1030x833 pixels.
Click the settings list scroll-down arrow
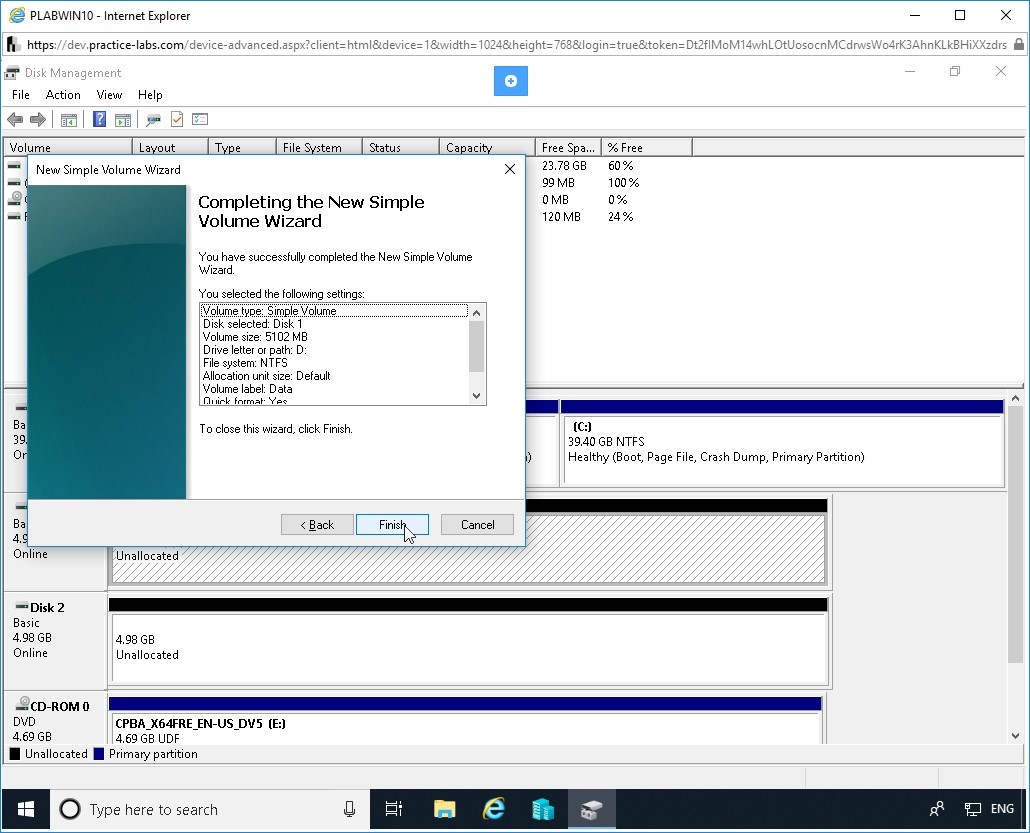(477, 395)
